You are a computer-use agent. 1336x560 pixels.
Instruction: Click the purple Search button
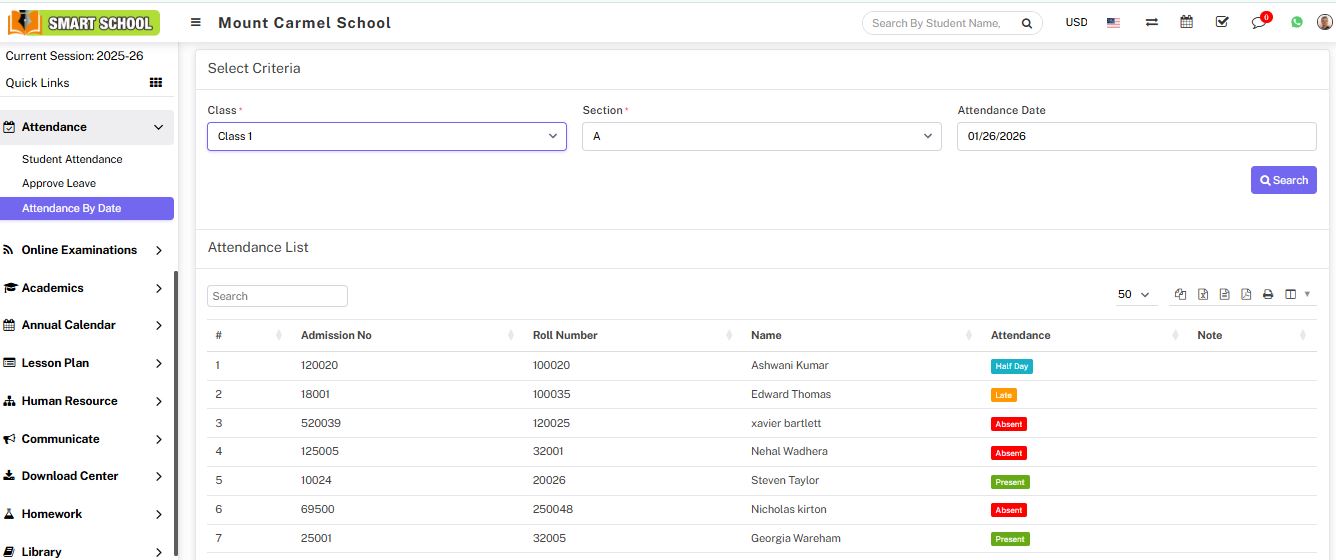pos(1283,180)
